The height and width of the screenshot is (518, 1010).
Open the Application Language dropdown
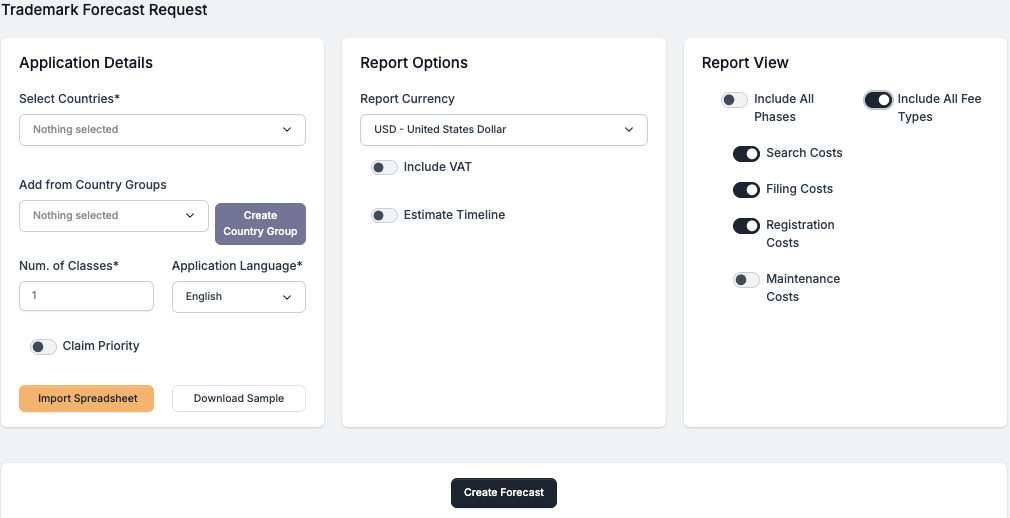238,297
